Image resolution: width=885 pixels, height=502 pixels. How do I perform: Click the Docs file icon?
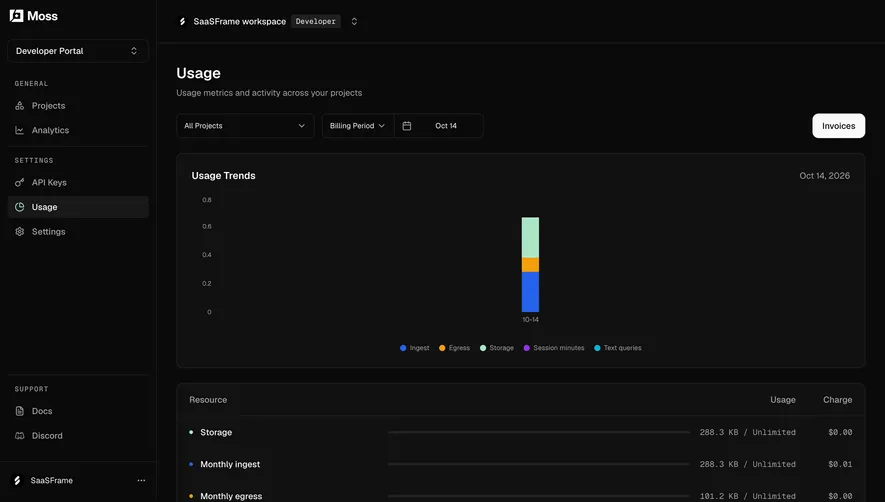[x=20, y=411]
